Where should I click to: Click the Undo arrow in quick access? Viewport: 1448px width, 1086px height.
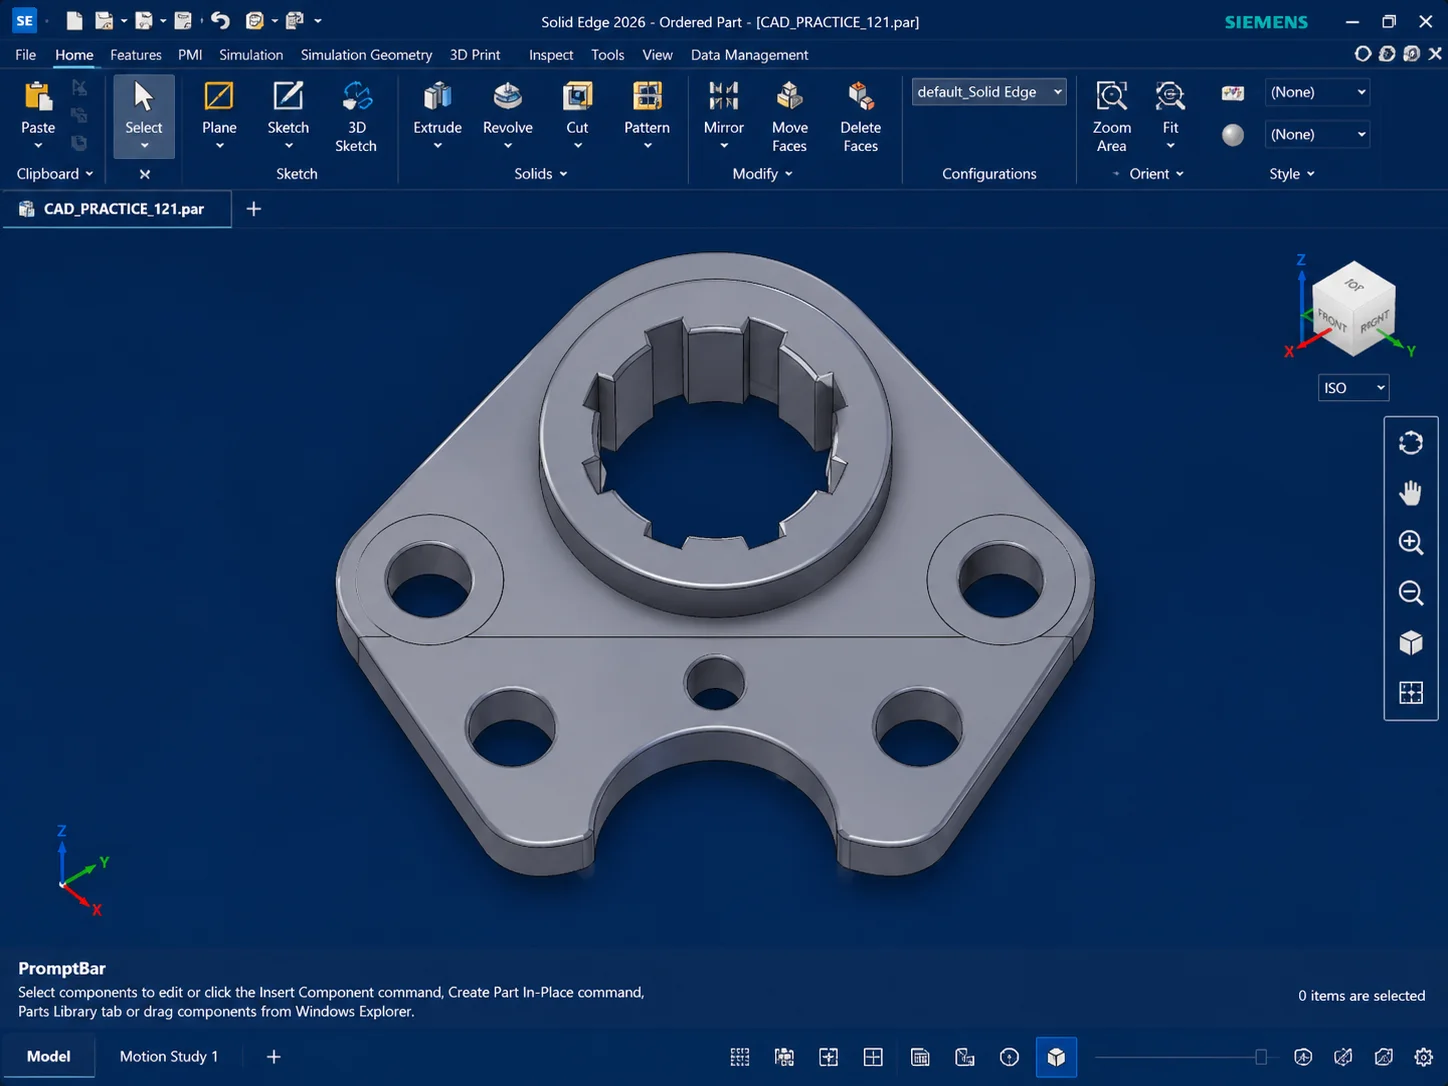coord(220,20)
